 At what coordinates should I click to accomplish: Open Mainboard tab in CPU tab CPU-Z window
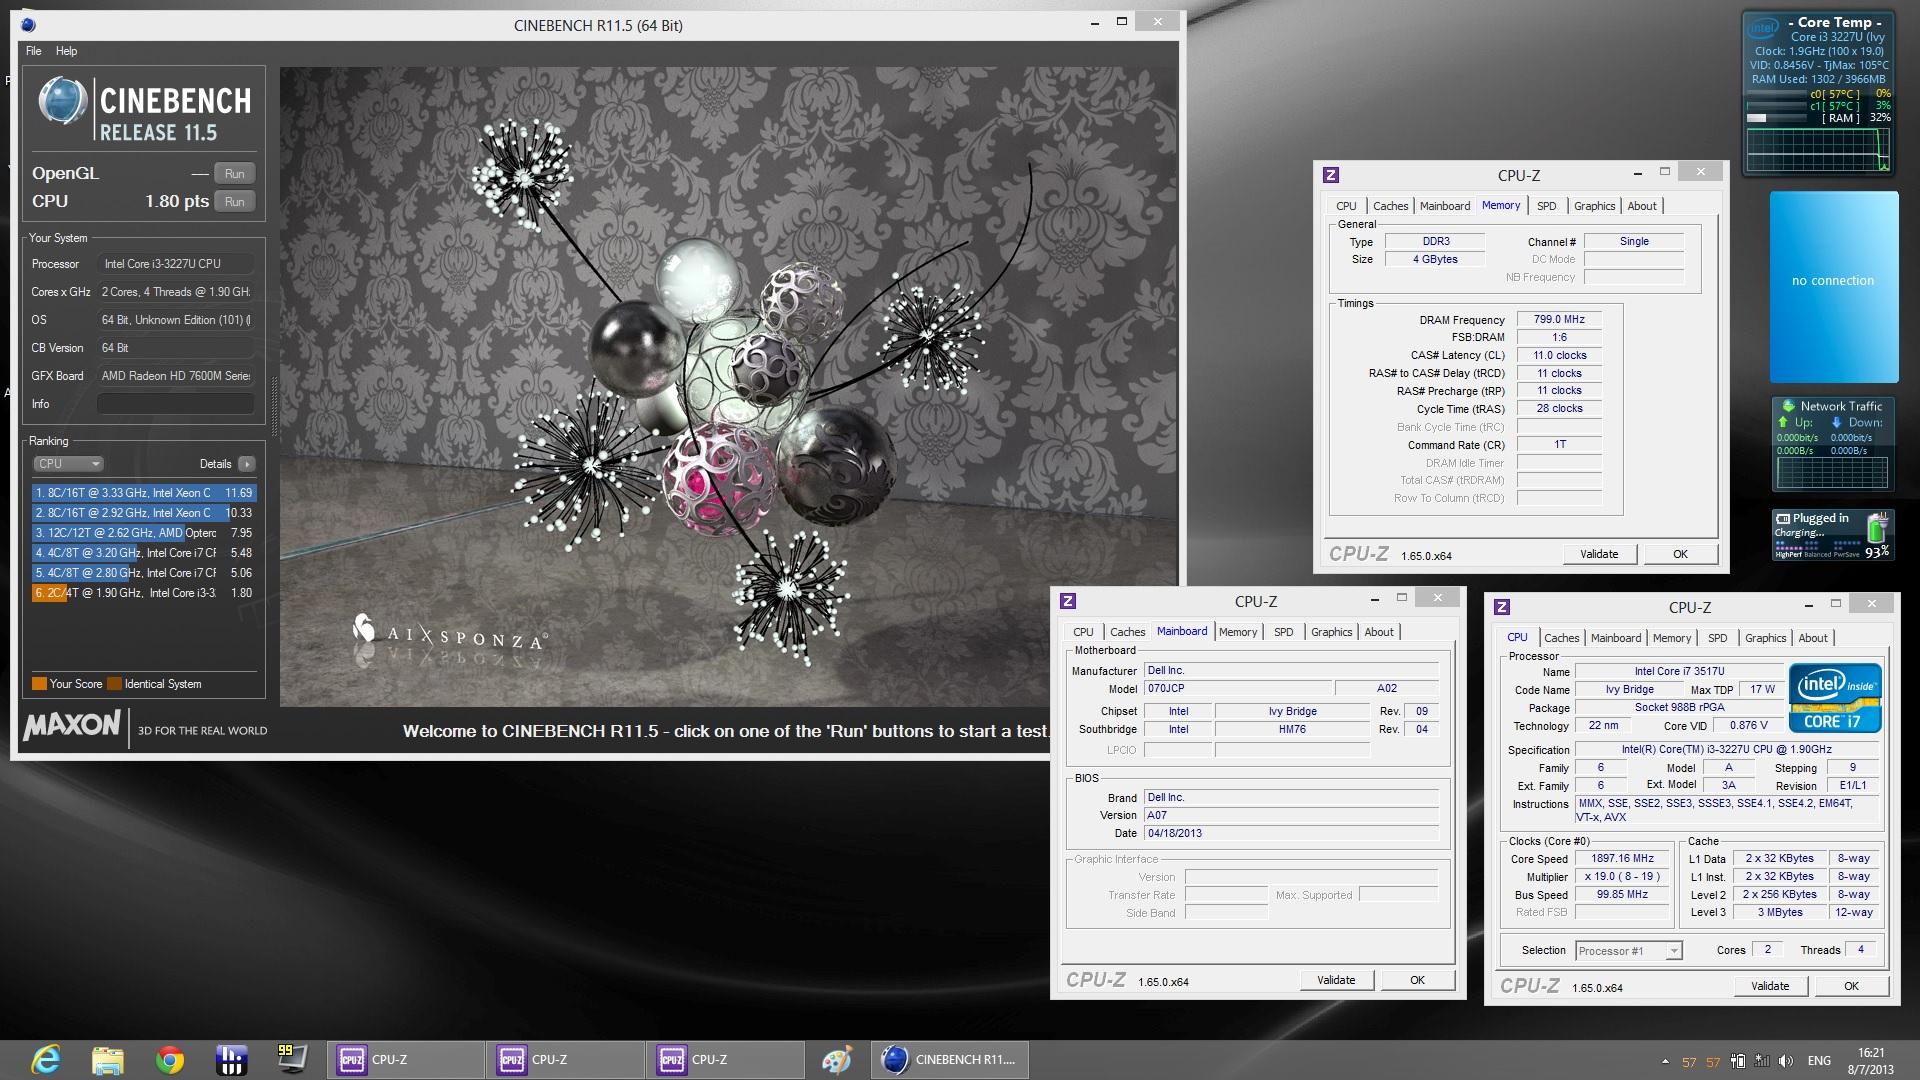click(x=1616, y=638)
